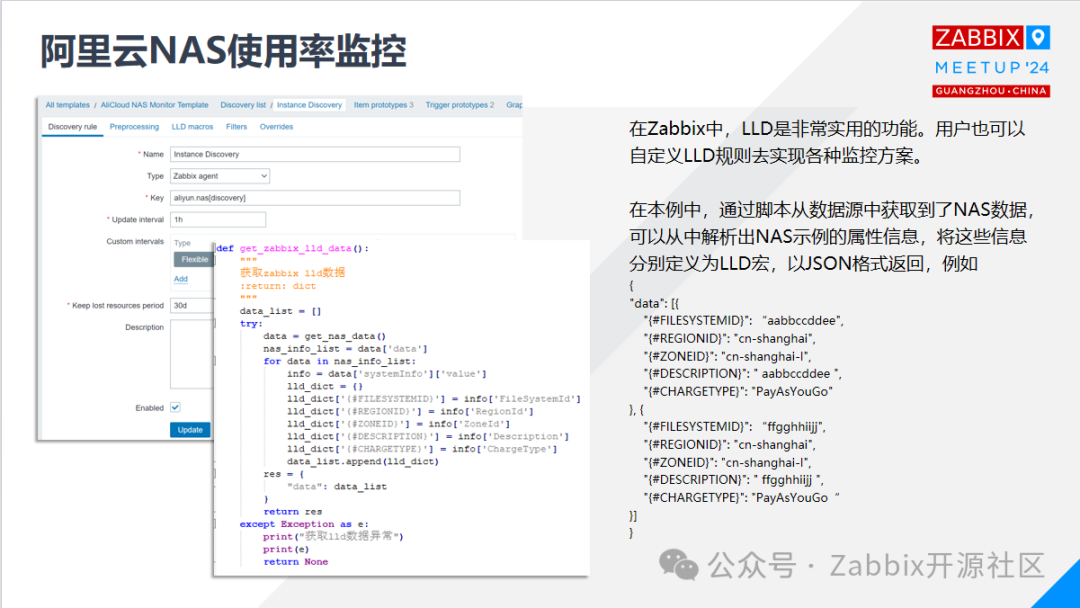1080x608 pixels.
Task: Focus the Update interval field 1h
Action: point(218,220)
